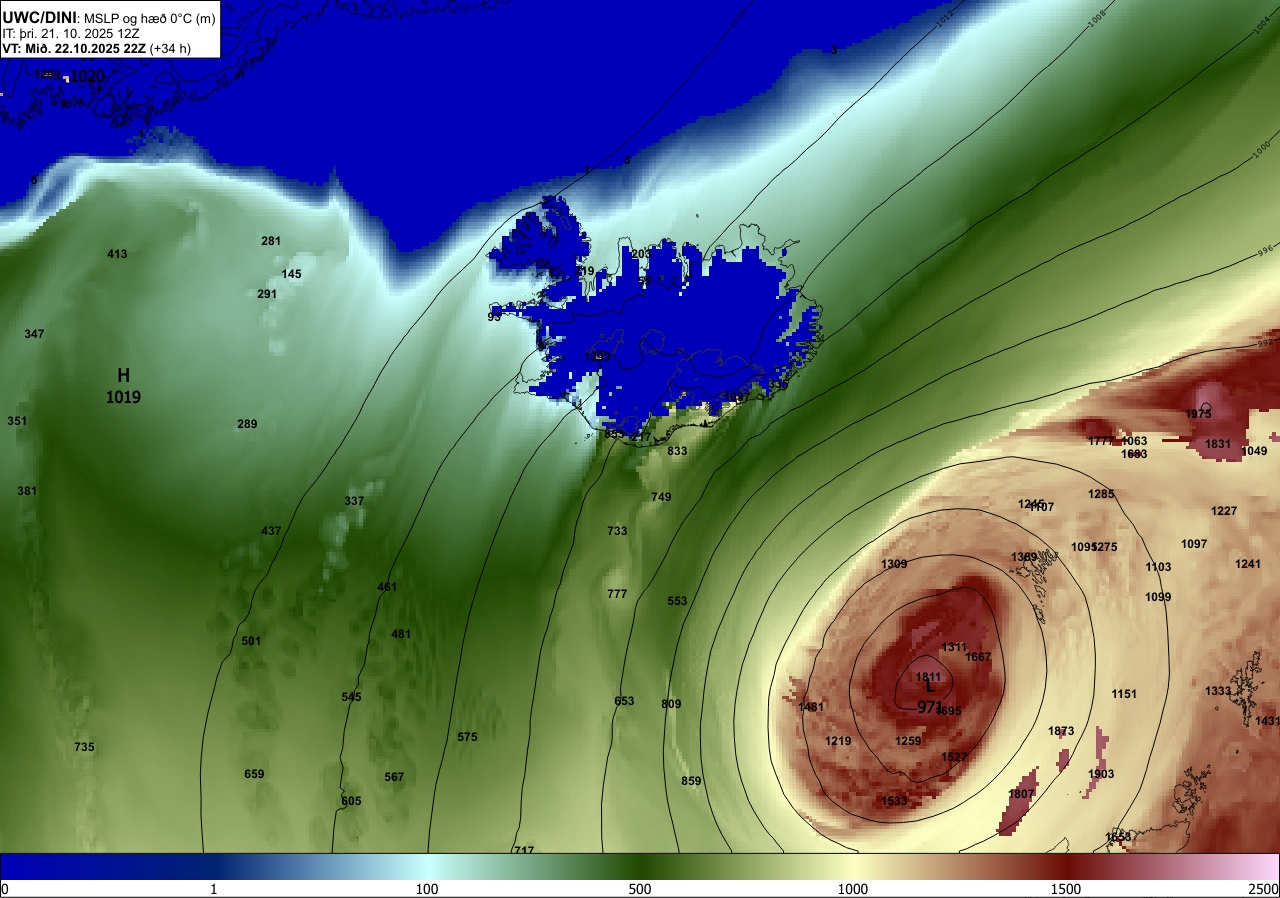Click the 281 height value
The height and width of the screenshot is (898, 1280).
[x=271, y=241]
